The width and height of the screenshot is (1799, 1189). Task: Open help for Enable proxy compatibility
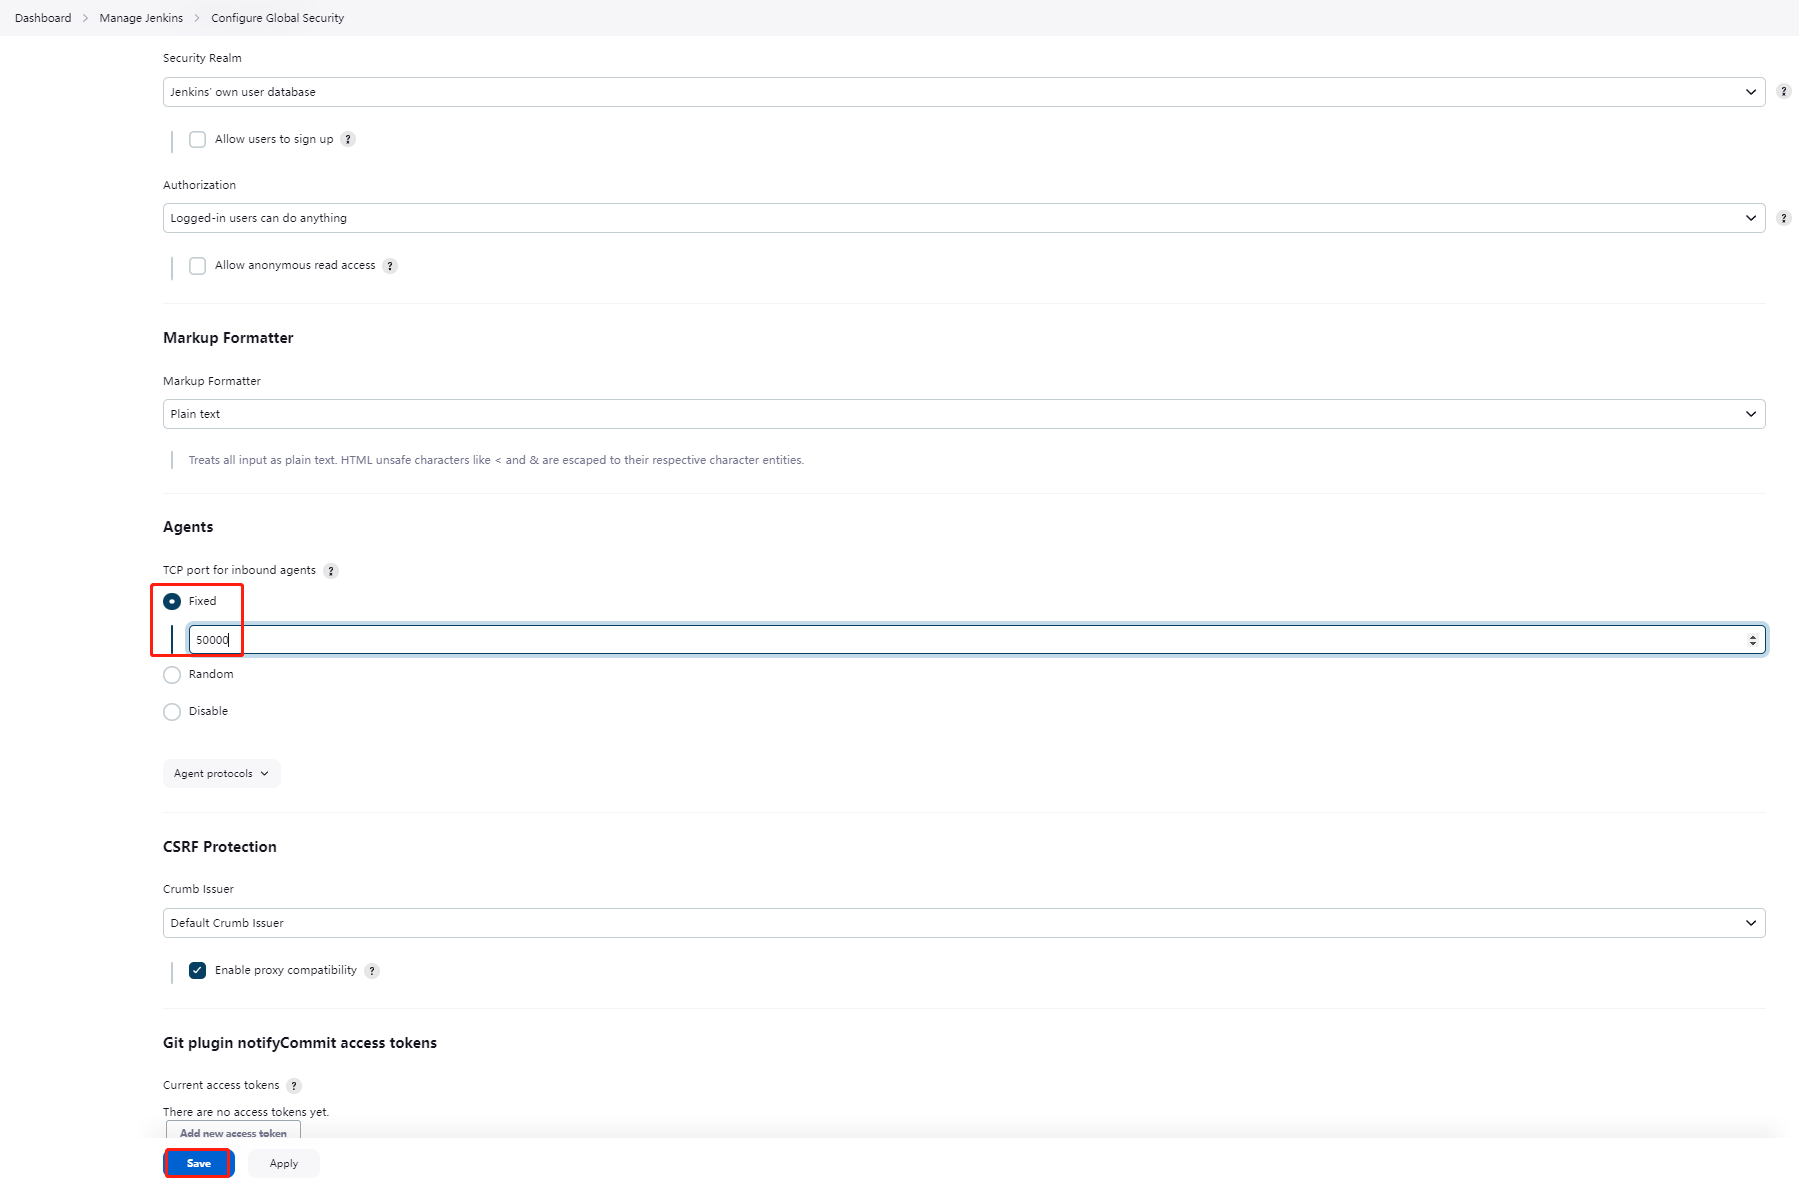point(372,971)
